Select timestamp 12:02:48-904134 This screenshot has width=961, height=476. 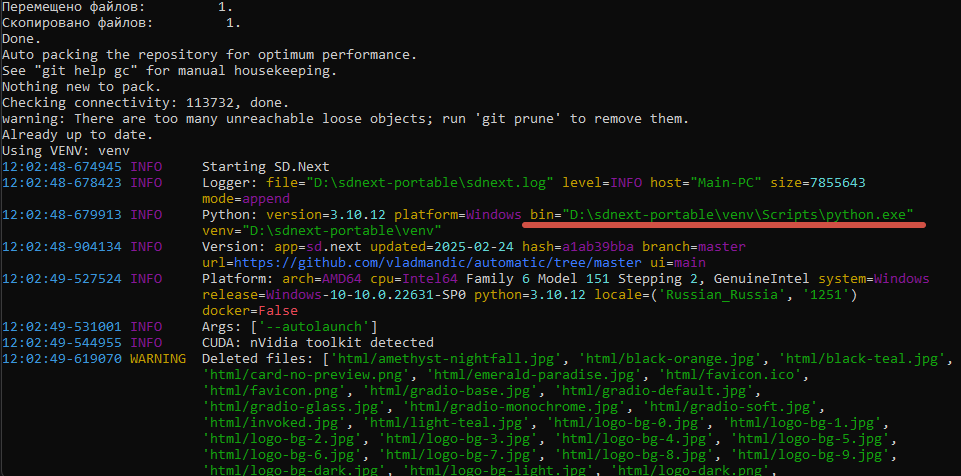[61, 247]
